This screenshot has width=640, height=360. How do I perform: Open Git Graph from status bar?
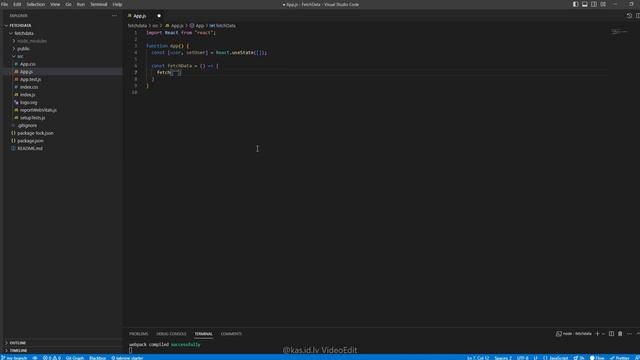pyautogui.click(x=75, y=358)
